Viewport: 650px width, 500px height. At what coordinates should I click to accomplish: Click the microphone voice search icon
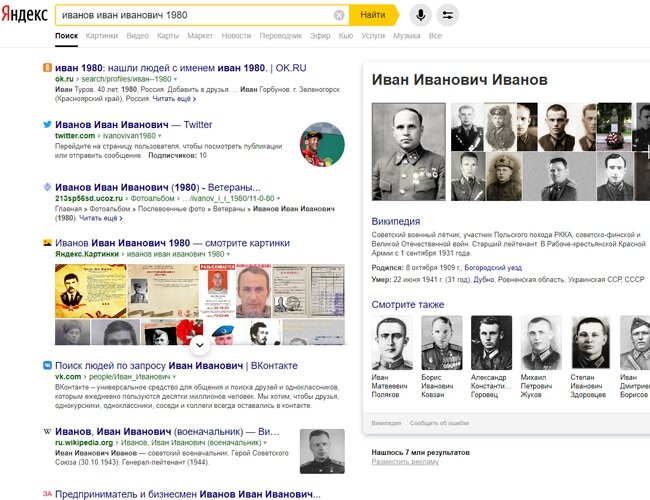(x=420, y=15)
